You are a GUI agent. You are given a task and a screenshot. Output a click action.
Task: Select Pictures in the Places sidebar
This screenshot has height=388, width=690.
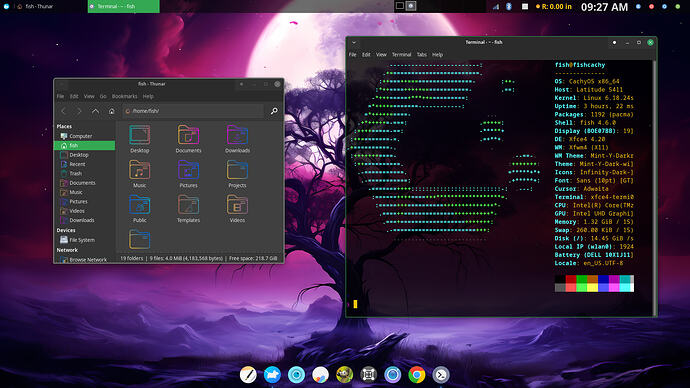click(84, 201)
